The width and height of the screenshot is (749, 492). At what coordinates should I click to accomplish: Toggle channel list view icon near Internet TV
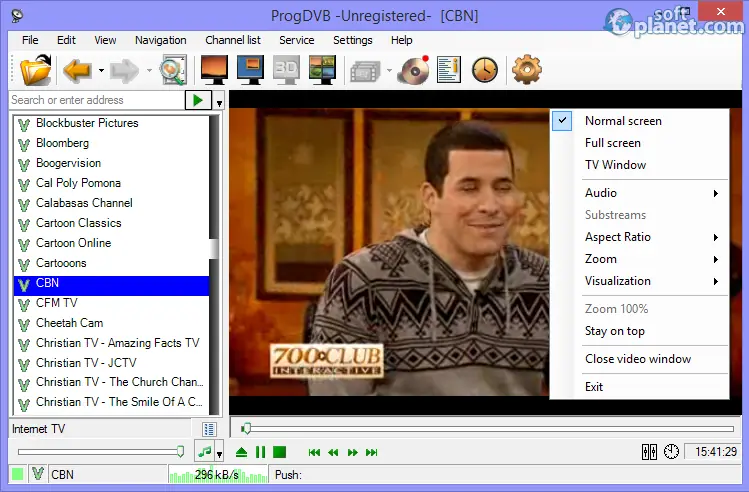click(x=209, y=429)
